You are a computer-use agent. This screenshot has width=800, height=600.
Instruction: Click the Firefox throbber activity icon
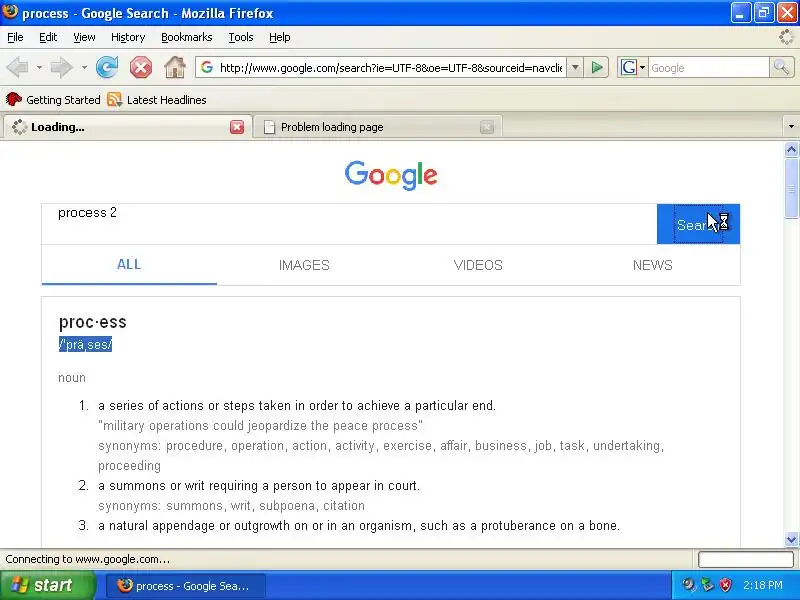[786, 37]
